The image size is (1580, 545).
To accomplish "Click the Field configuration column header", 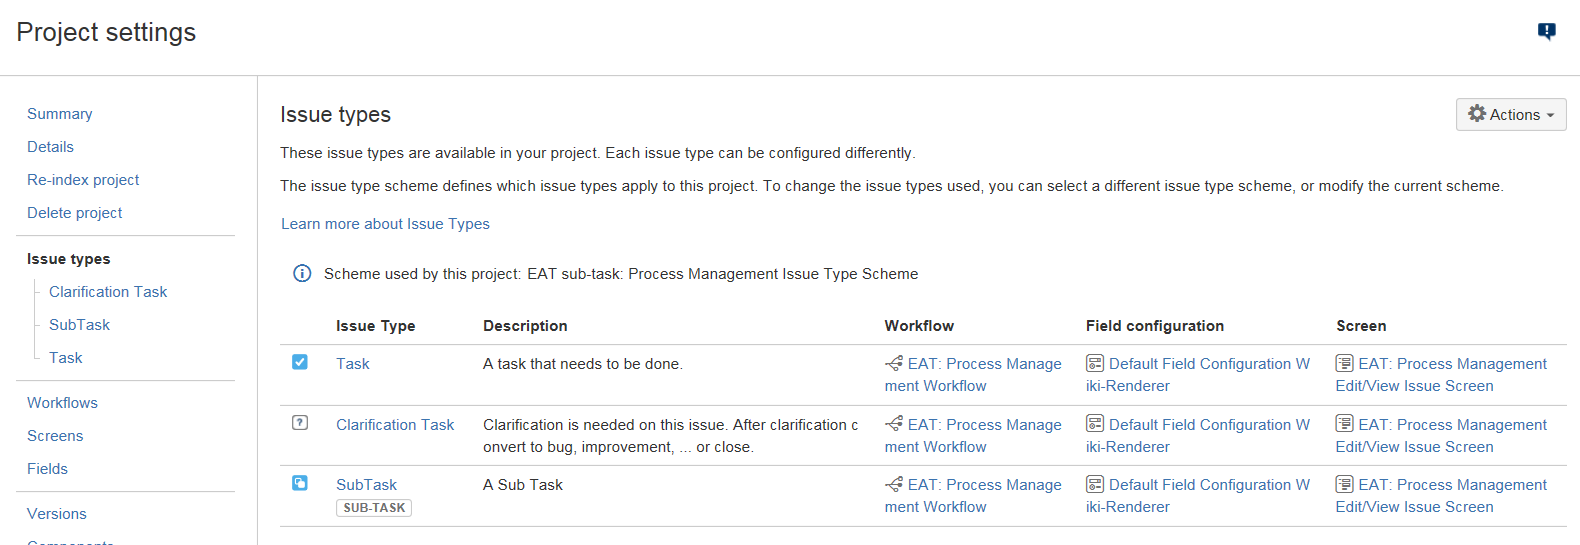I will [x=1155, y=326].
